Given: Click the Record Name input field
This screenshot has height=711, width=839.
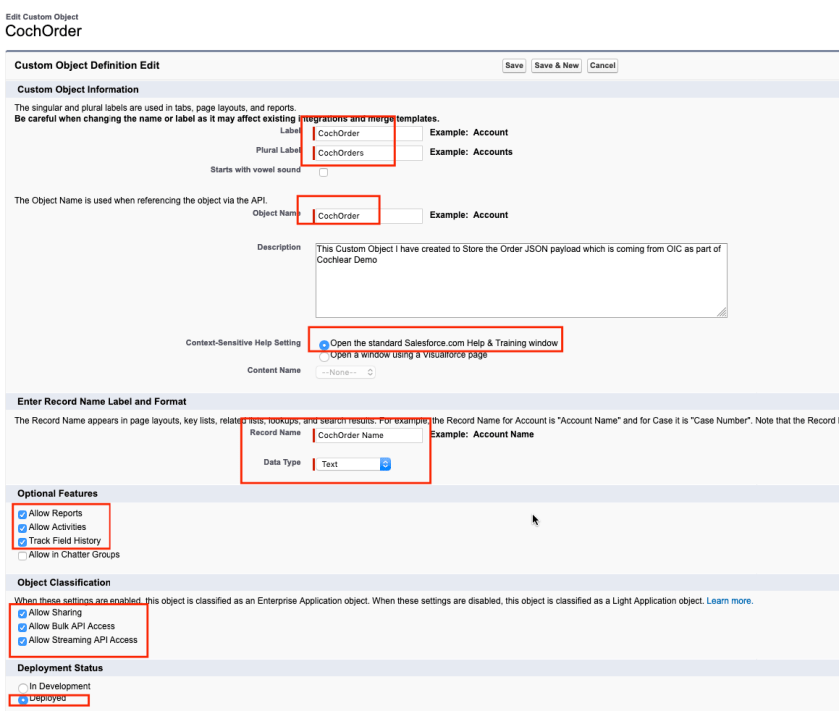Looking at the screenshot, I should point(368,436).
